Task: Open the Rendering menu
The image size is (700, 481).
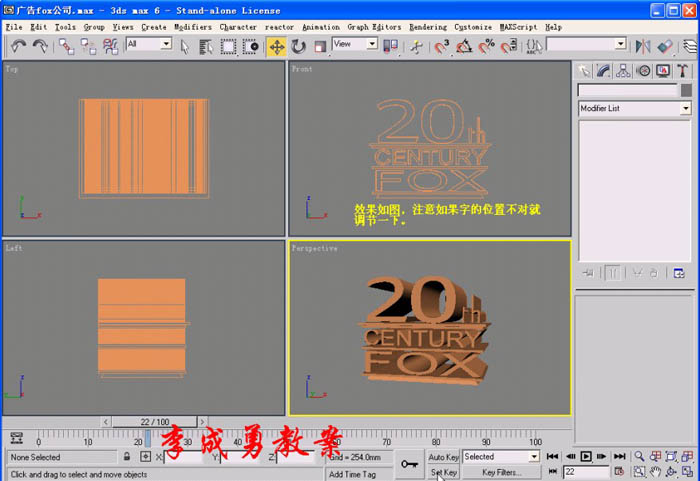Action: click(x=428, y=27)
